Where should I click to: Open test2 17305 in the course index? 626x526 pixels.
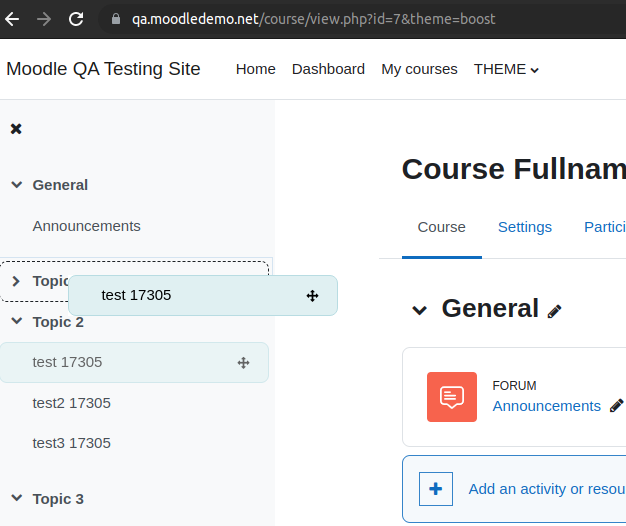71,403
